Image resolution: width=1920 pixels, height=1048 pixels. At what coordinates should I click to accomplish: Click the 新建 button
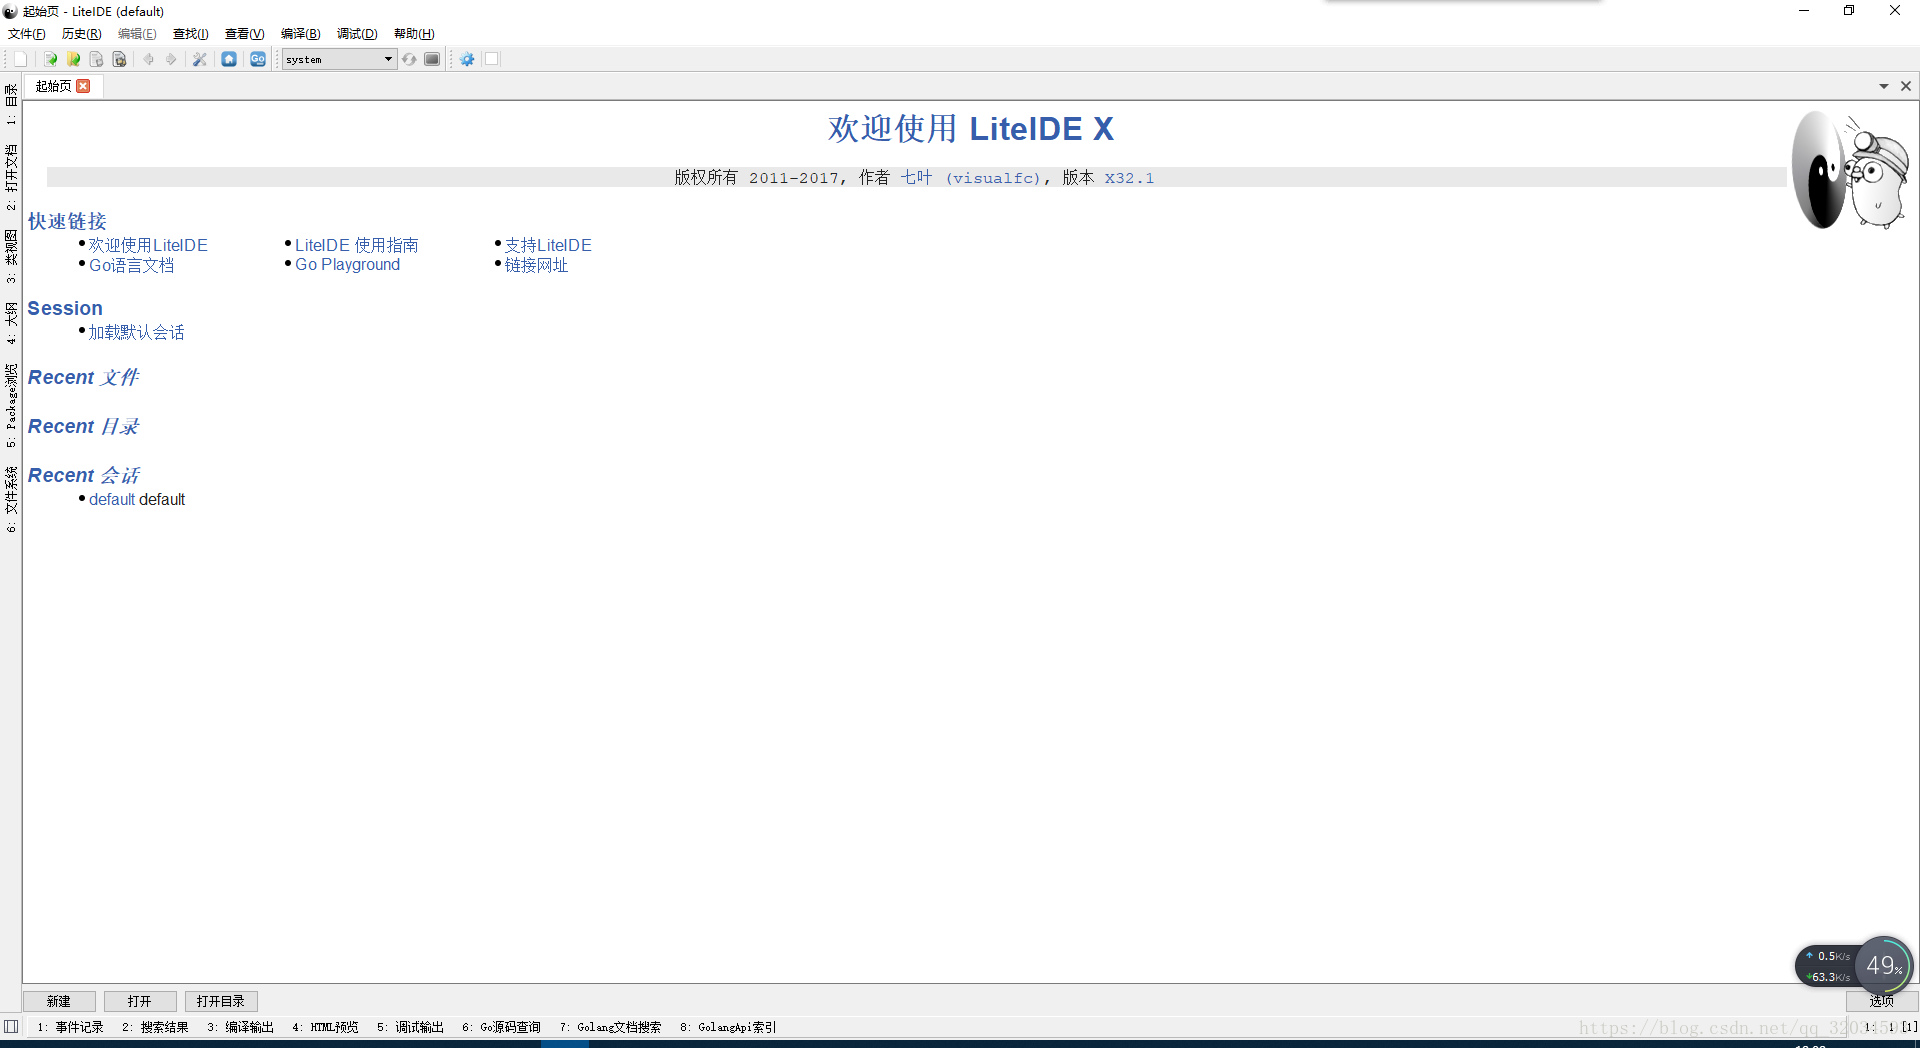(x=59, y=1001)
